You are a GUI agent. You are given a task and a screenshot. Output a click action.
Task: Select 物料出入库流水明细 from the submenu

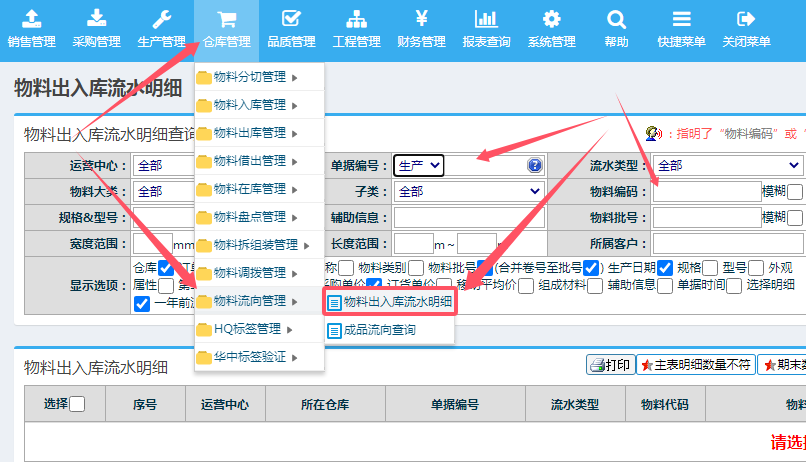(x=390, y=301)
